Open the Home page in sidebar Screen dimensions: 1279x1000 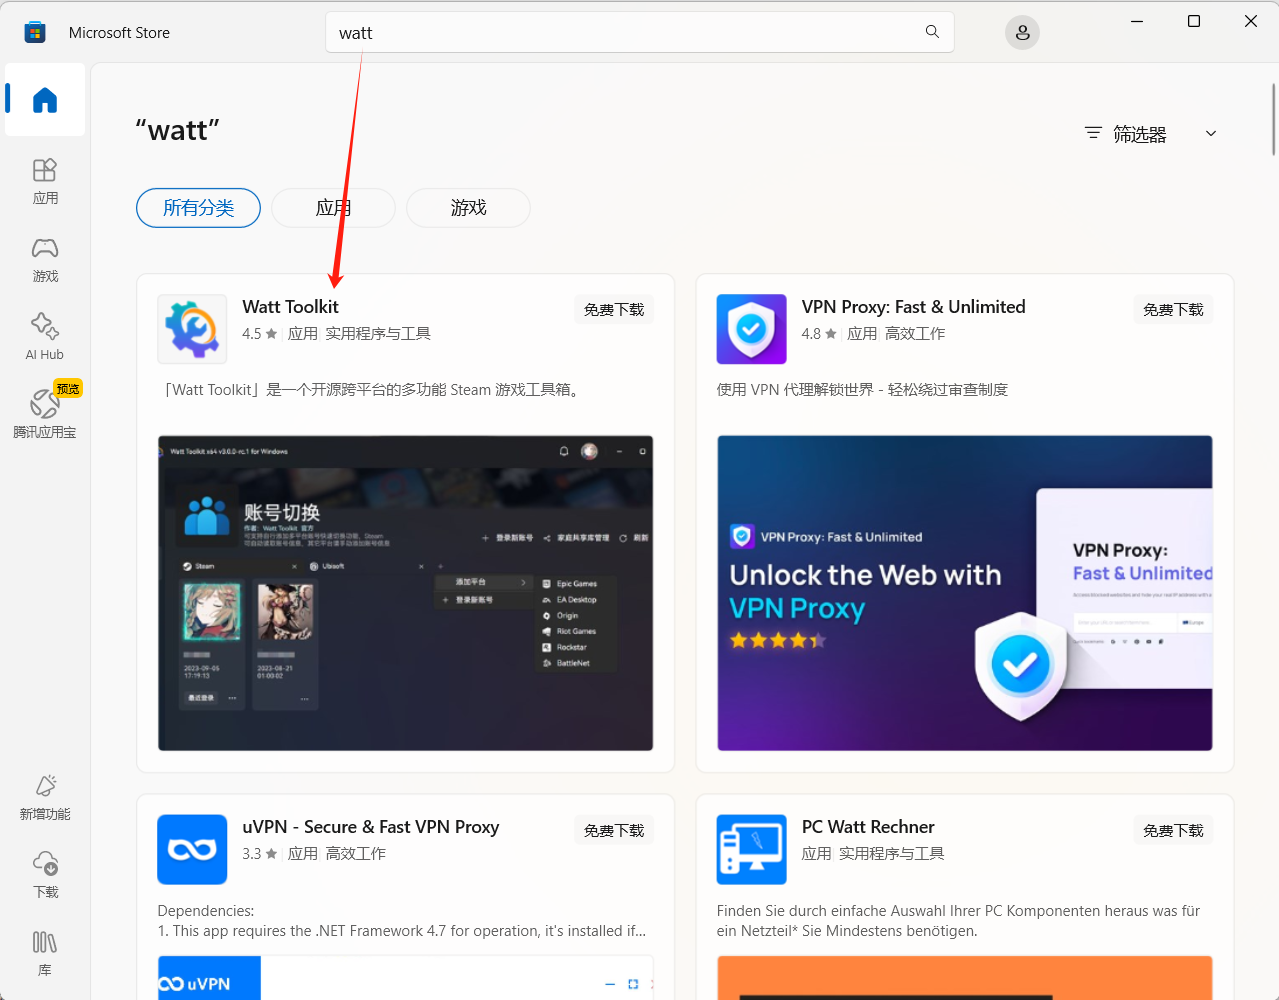pos(45,100)
